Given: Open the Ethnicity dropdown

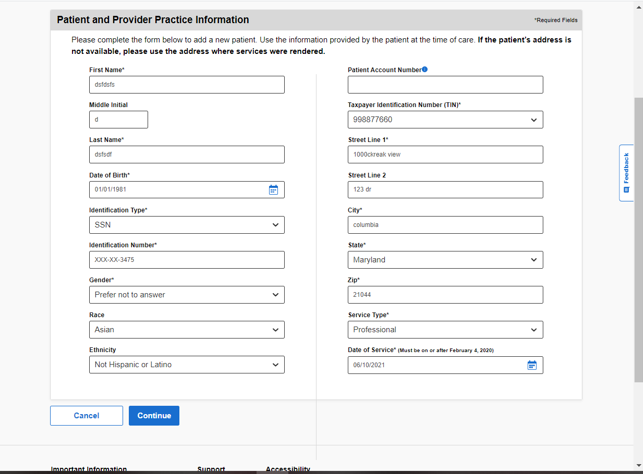Looking at the screenshot, I should [x=186, y=365].
